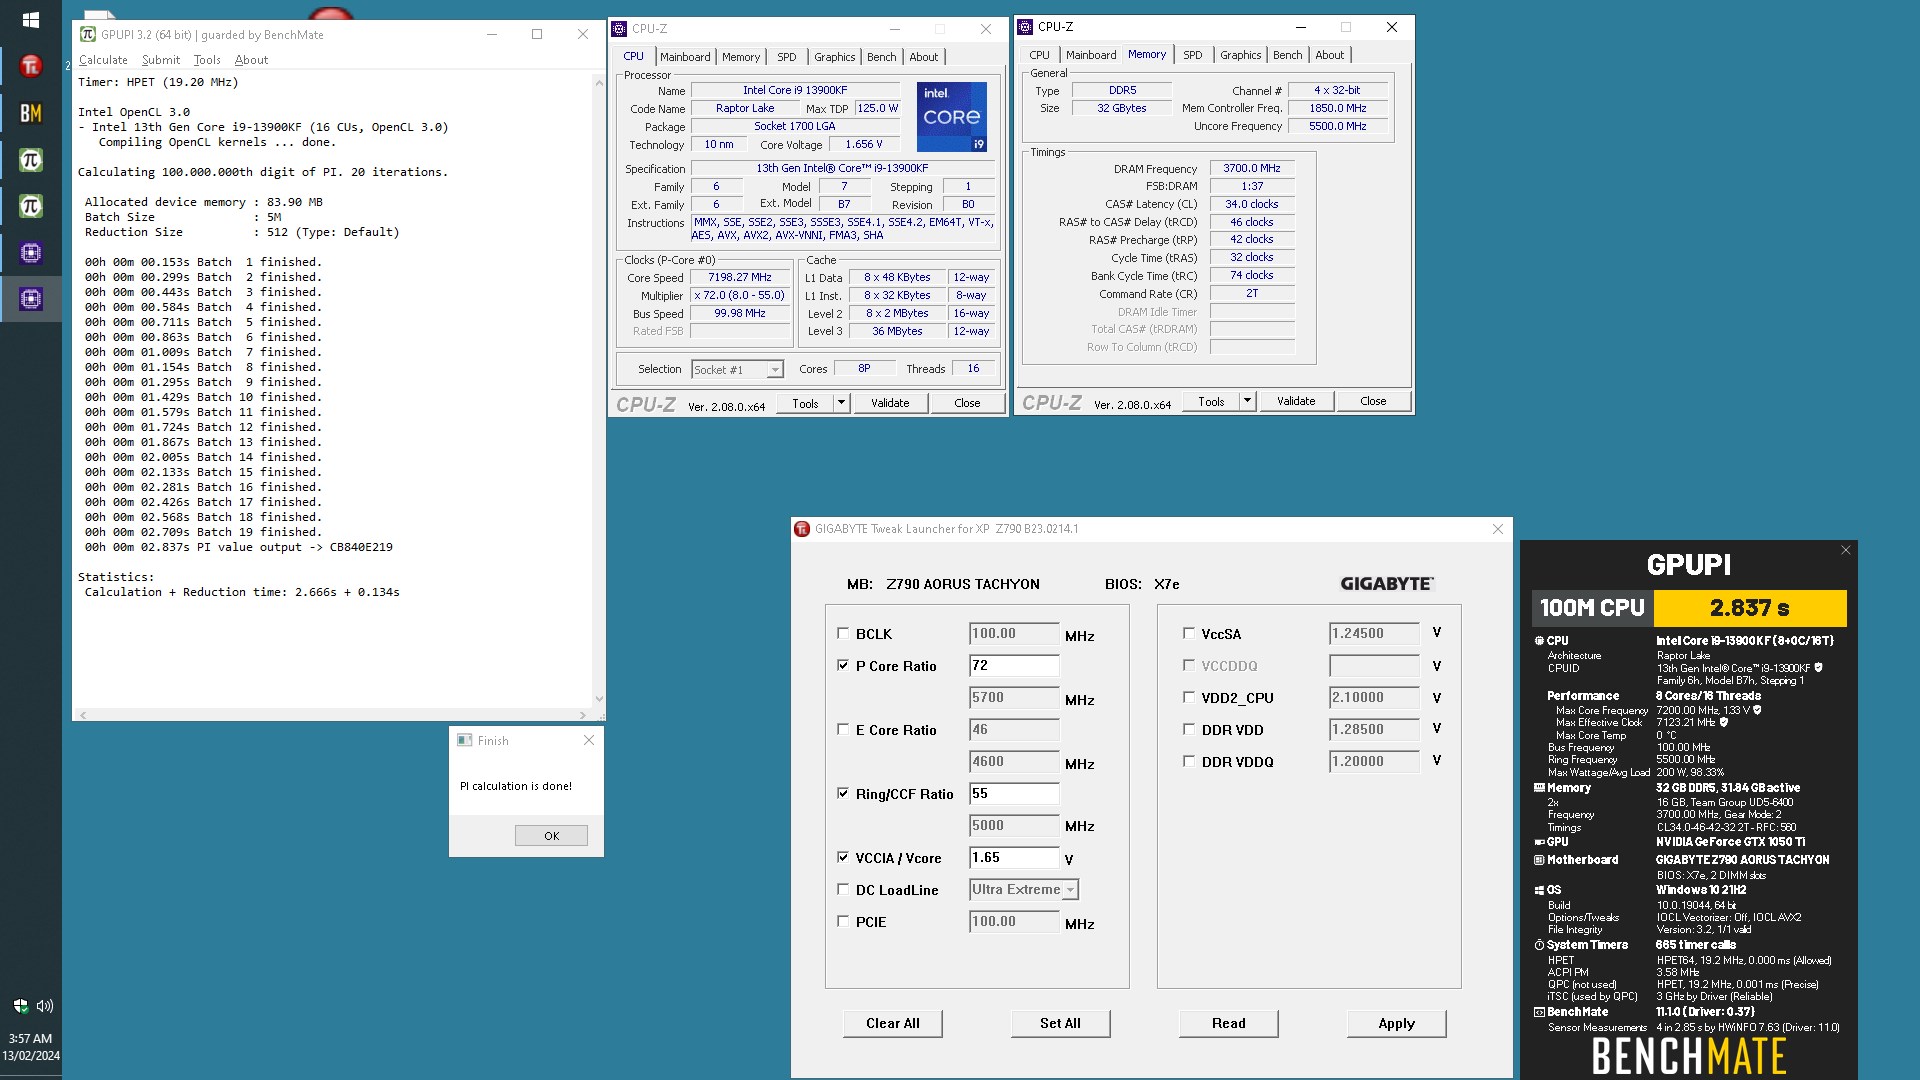Open the GPUPI About menu
The width and height of the screenshot is (1920, 1080).
251,60
